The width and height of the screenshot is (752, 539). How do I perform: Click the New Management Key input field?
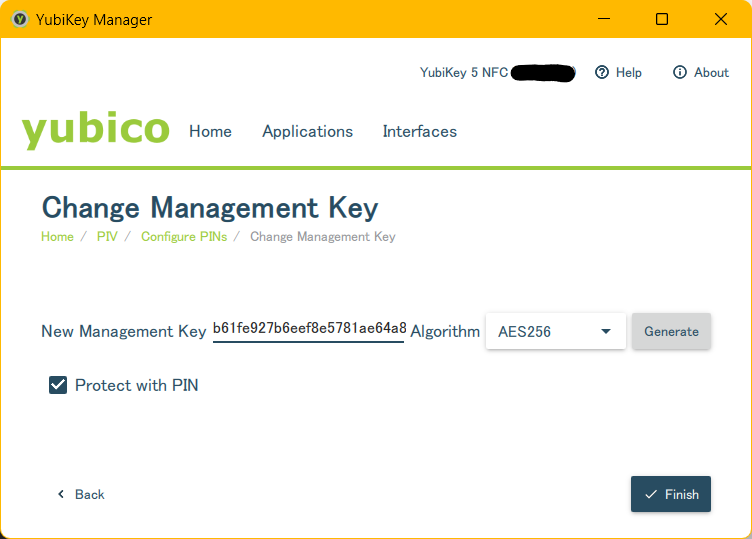pyautogui.click(x=309, y=329)
